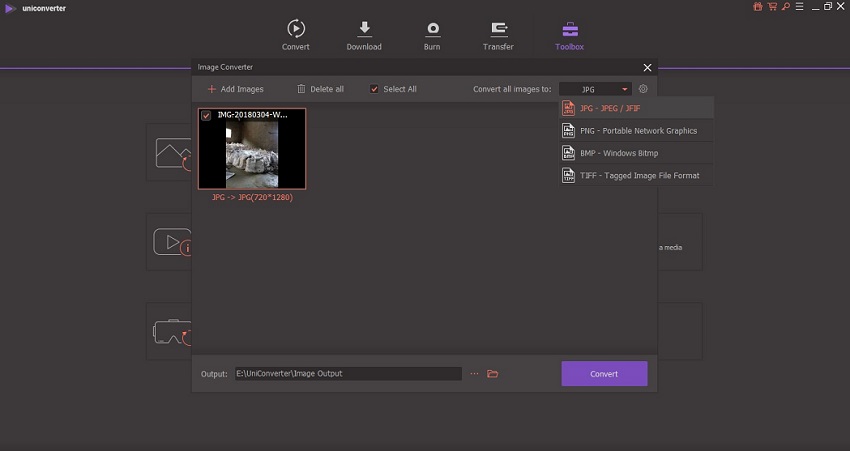Click the three-dots browse output path

(x=474, y=374)
